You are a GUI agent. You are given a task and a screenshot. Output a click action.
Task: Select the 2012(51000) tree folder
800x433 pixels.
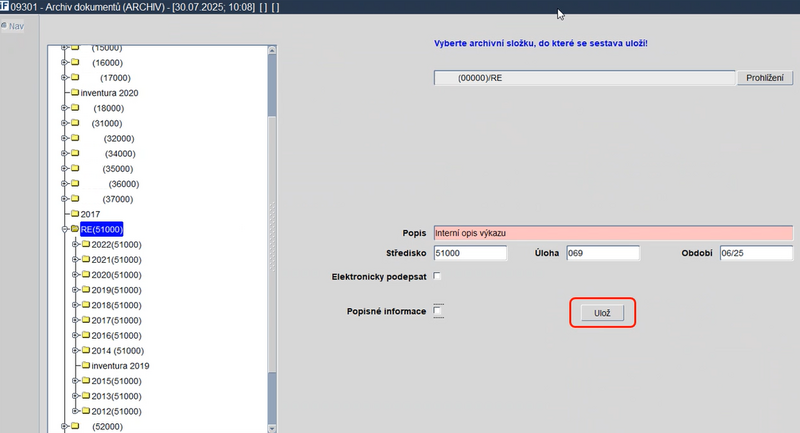point(116,412)
